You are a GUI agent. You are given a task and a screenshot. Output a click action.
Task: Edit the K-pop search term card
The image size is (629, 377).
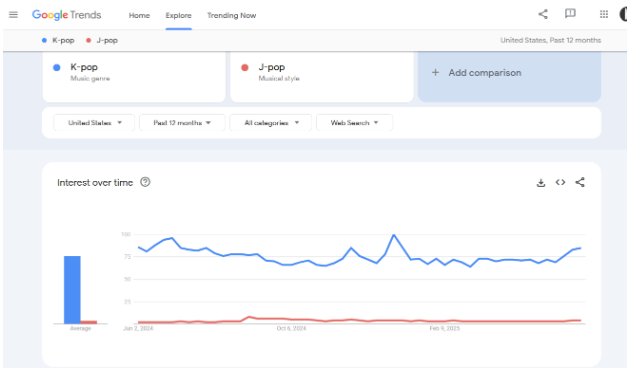134,77
